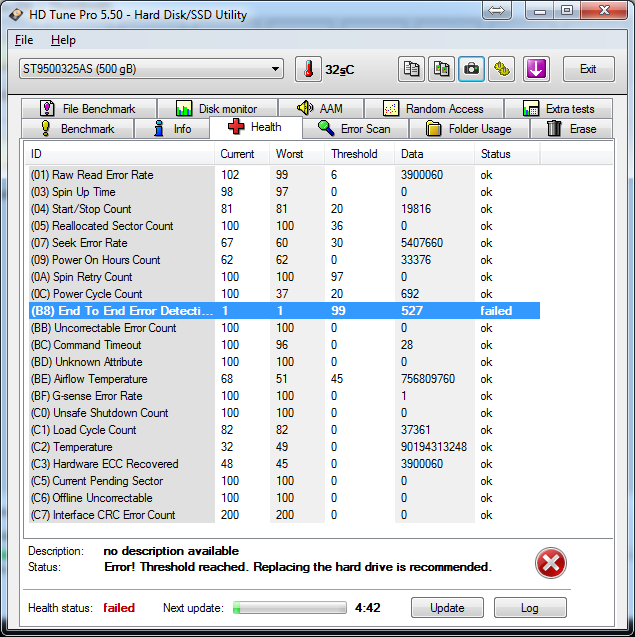Click the red failed Health status text
This screenshot has height=637, width=635.
coord(119,608)
